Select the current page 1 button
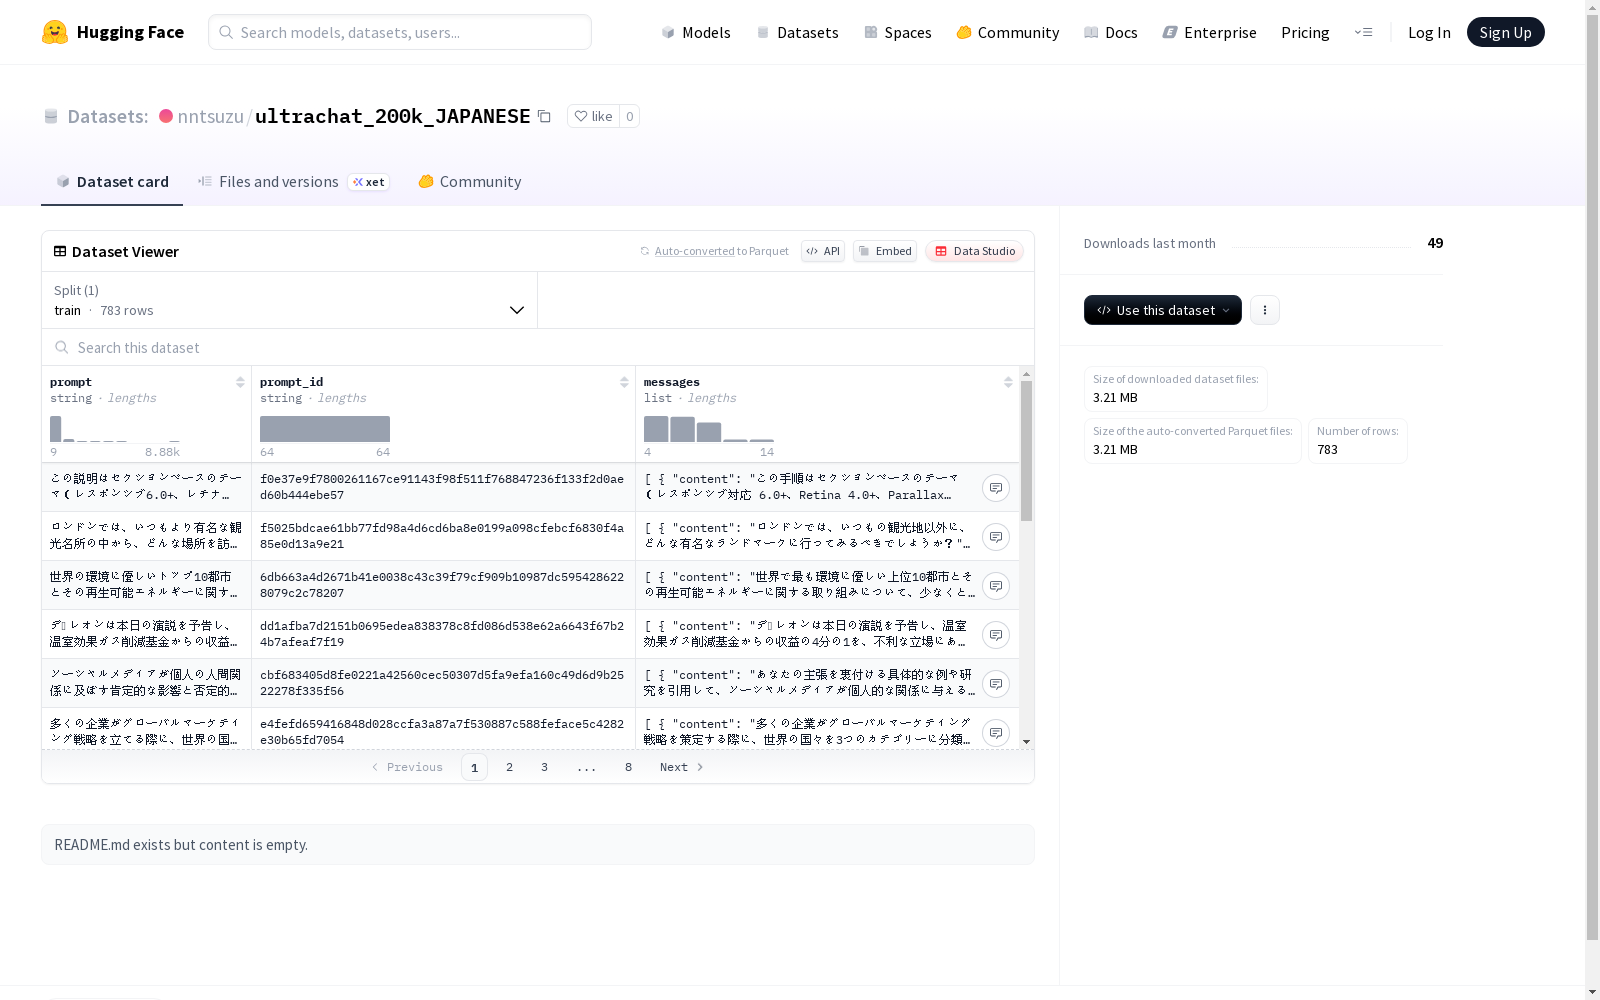 coord(474,767)
